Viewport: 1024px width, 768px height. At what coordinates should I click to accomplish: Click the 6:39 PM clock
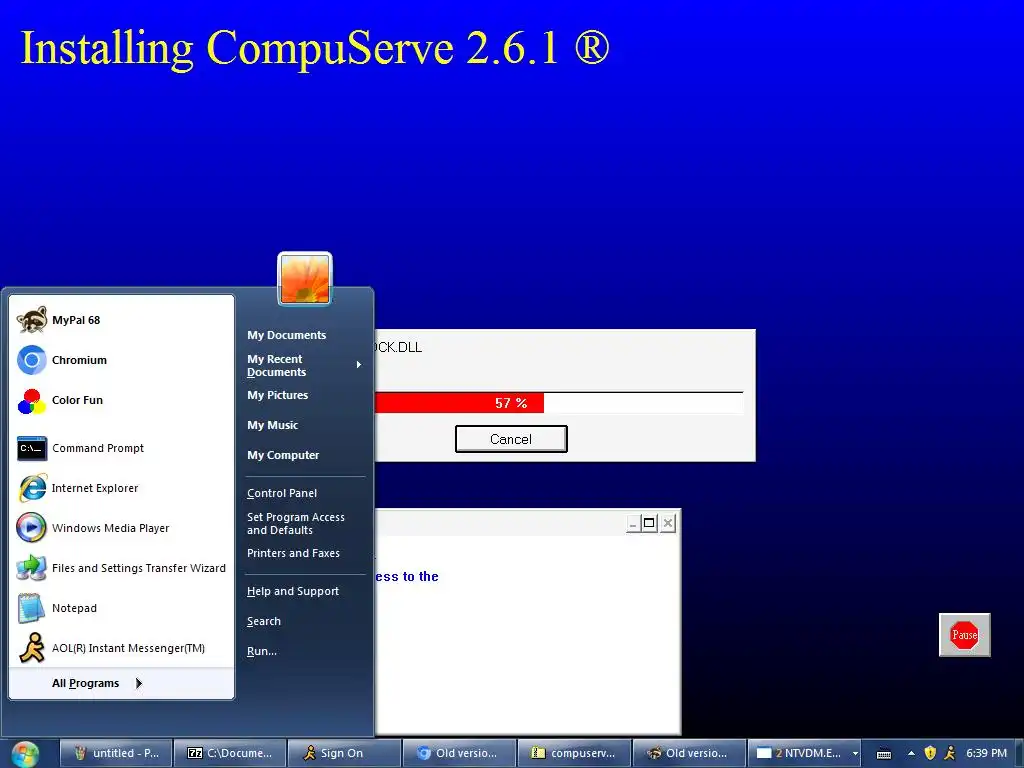tap(987, 753)
